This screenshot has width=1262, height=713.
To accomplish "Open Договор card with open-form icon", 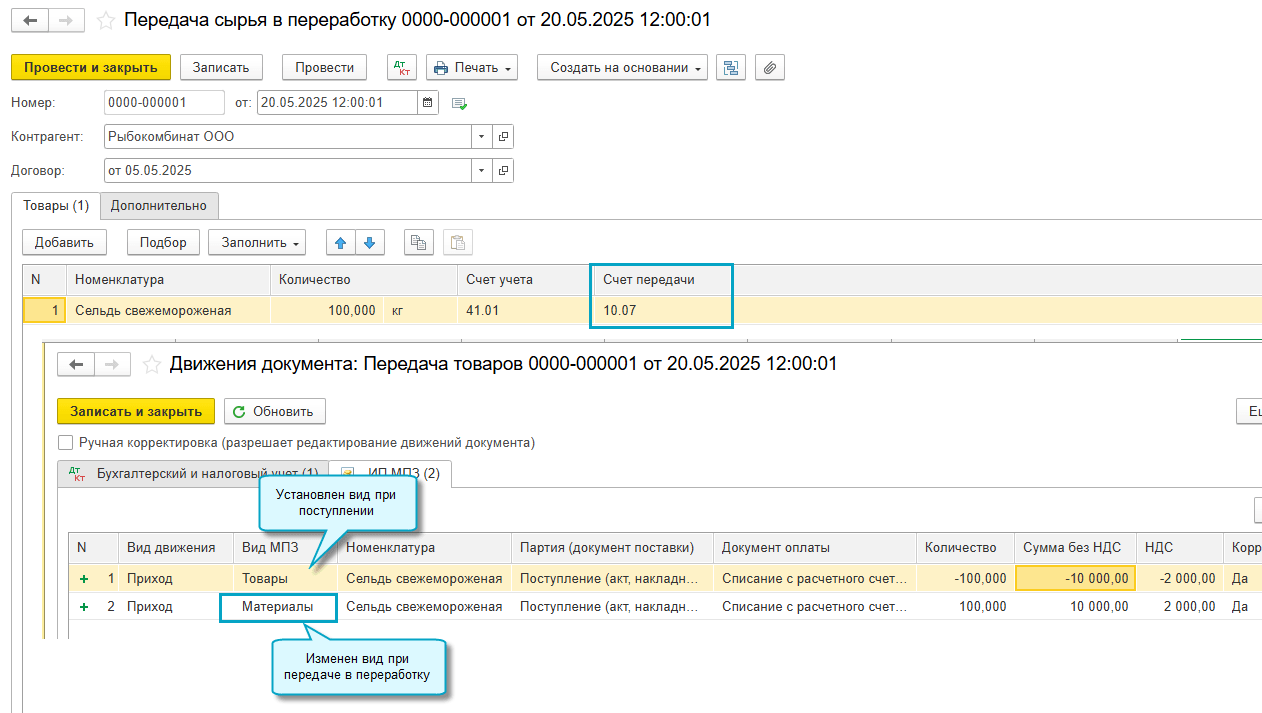I will coord(503,171).
